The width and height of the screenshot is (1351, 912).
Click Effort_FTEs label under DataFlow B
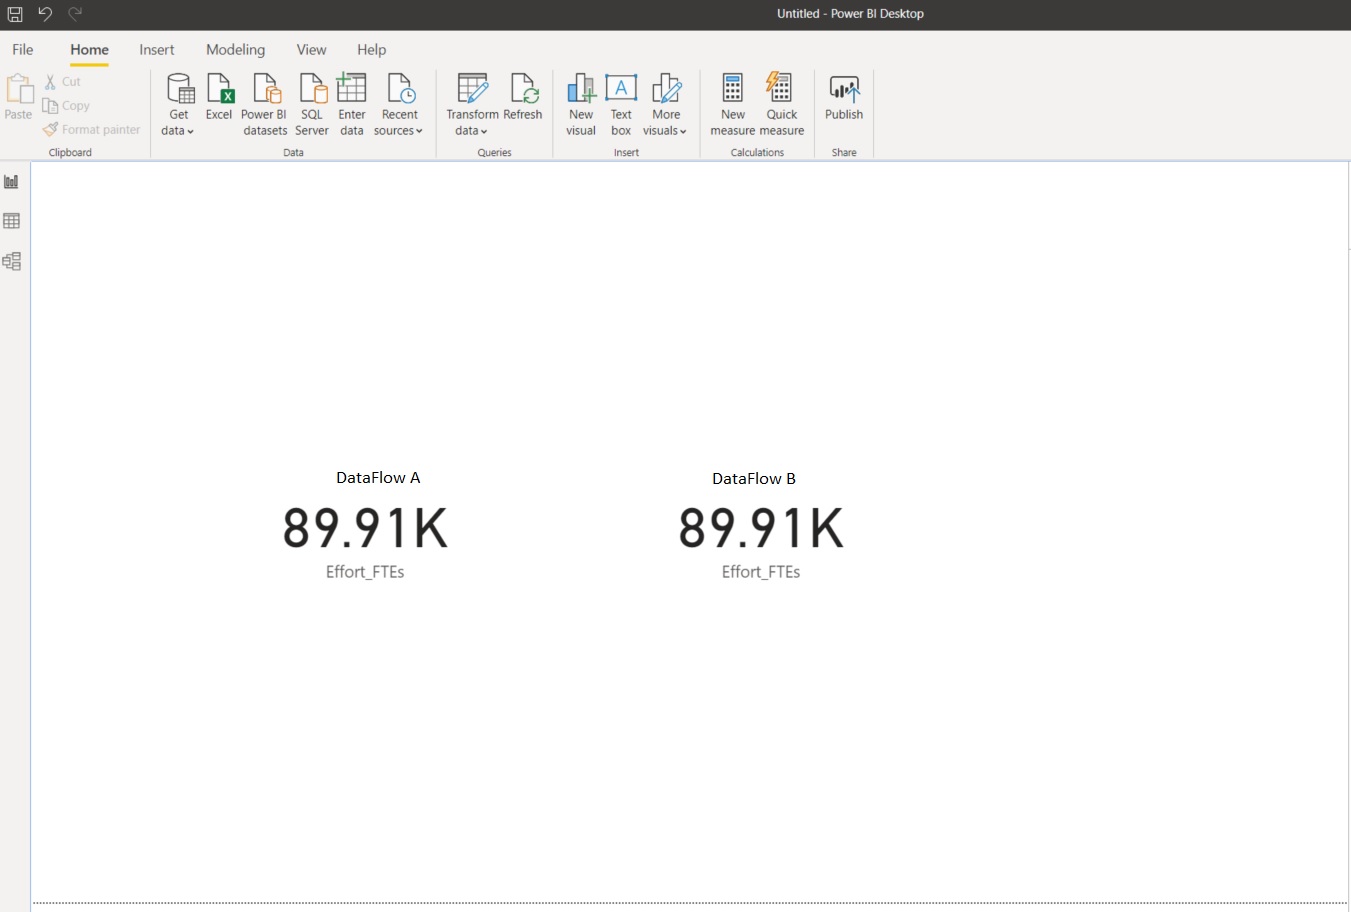[761, 572]
